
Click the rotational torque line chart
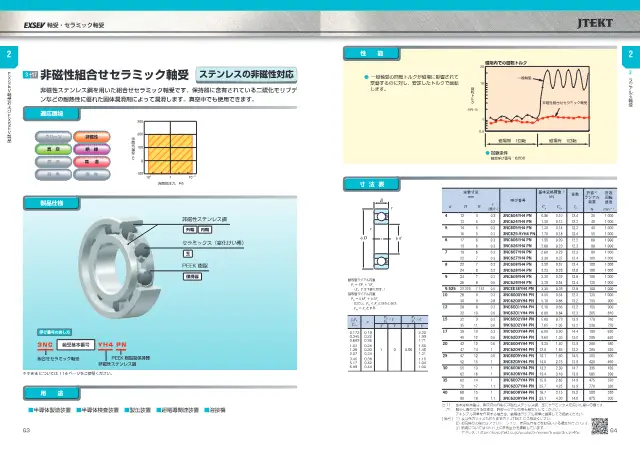click(x=537, y=99)
